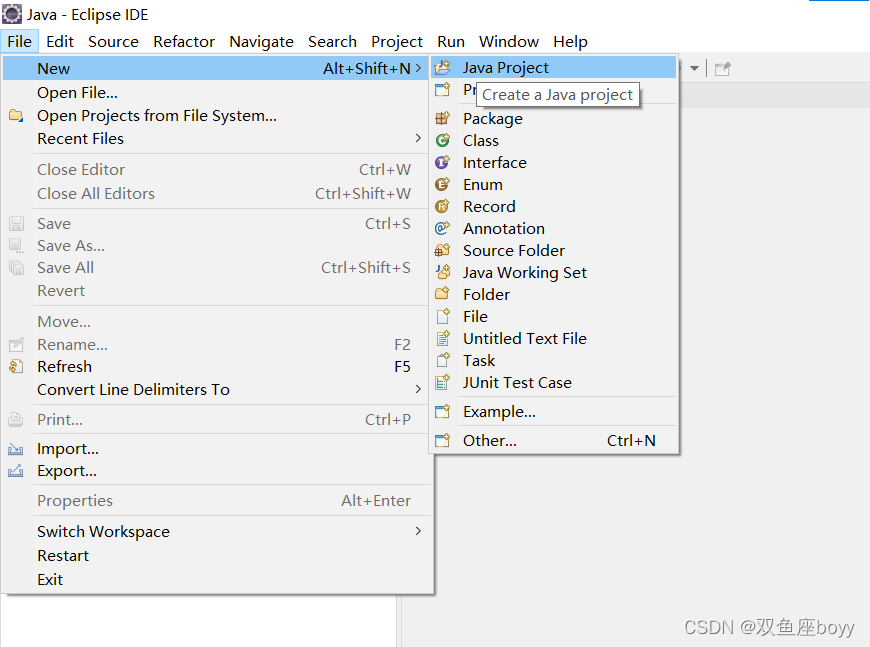Click the Package icon in New submenu
The image size is (870, 647).
click(x=442, y=118)
